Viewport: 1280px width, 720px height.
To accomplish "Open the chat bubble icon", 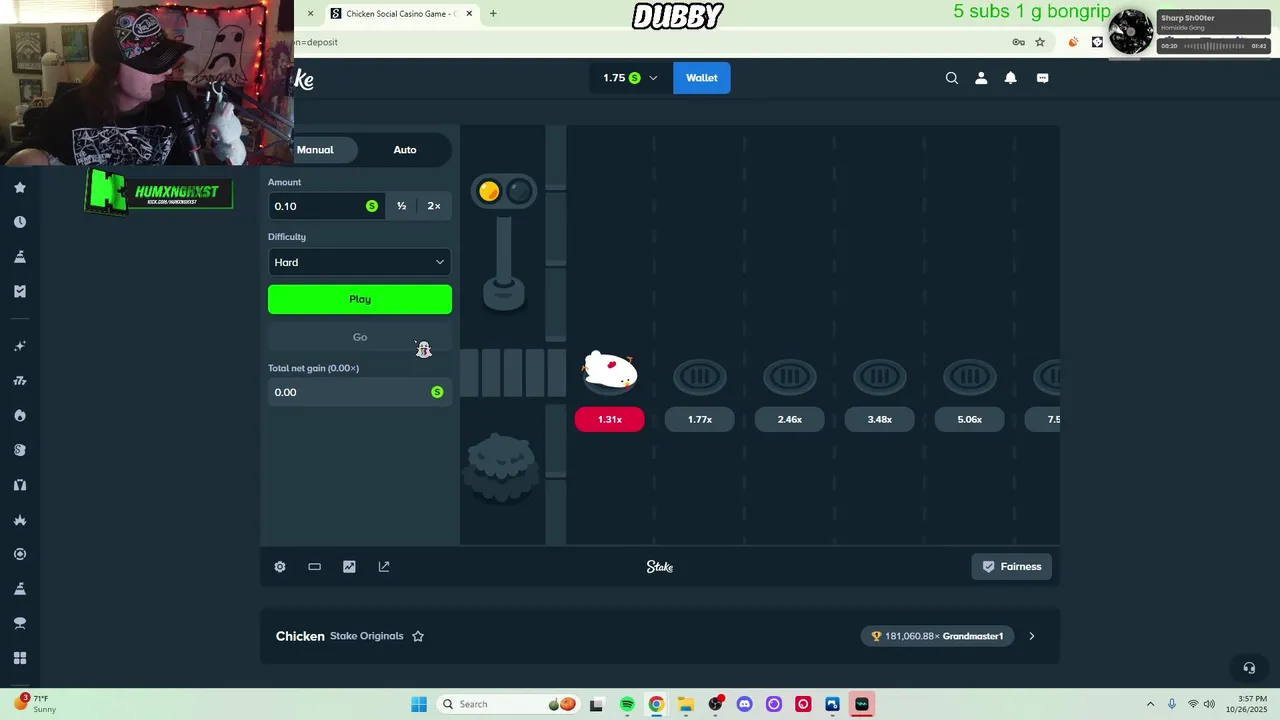I will [1043, 78].
